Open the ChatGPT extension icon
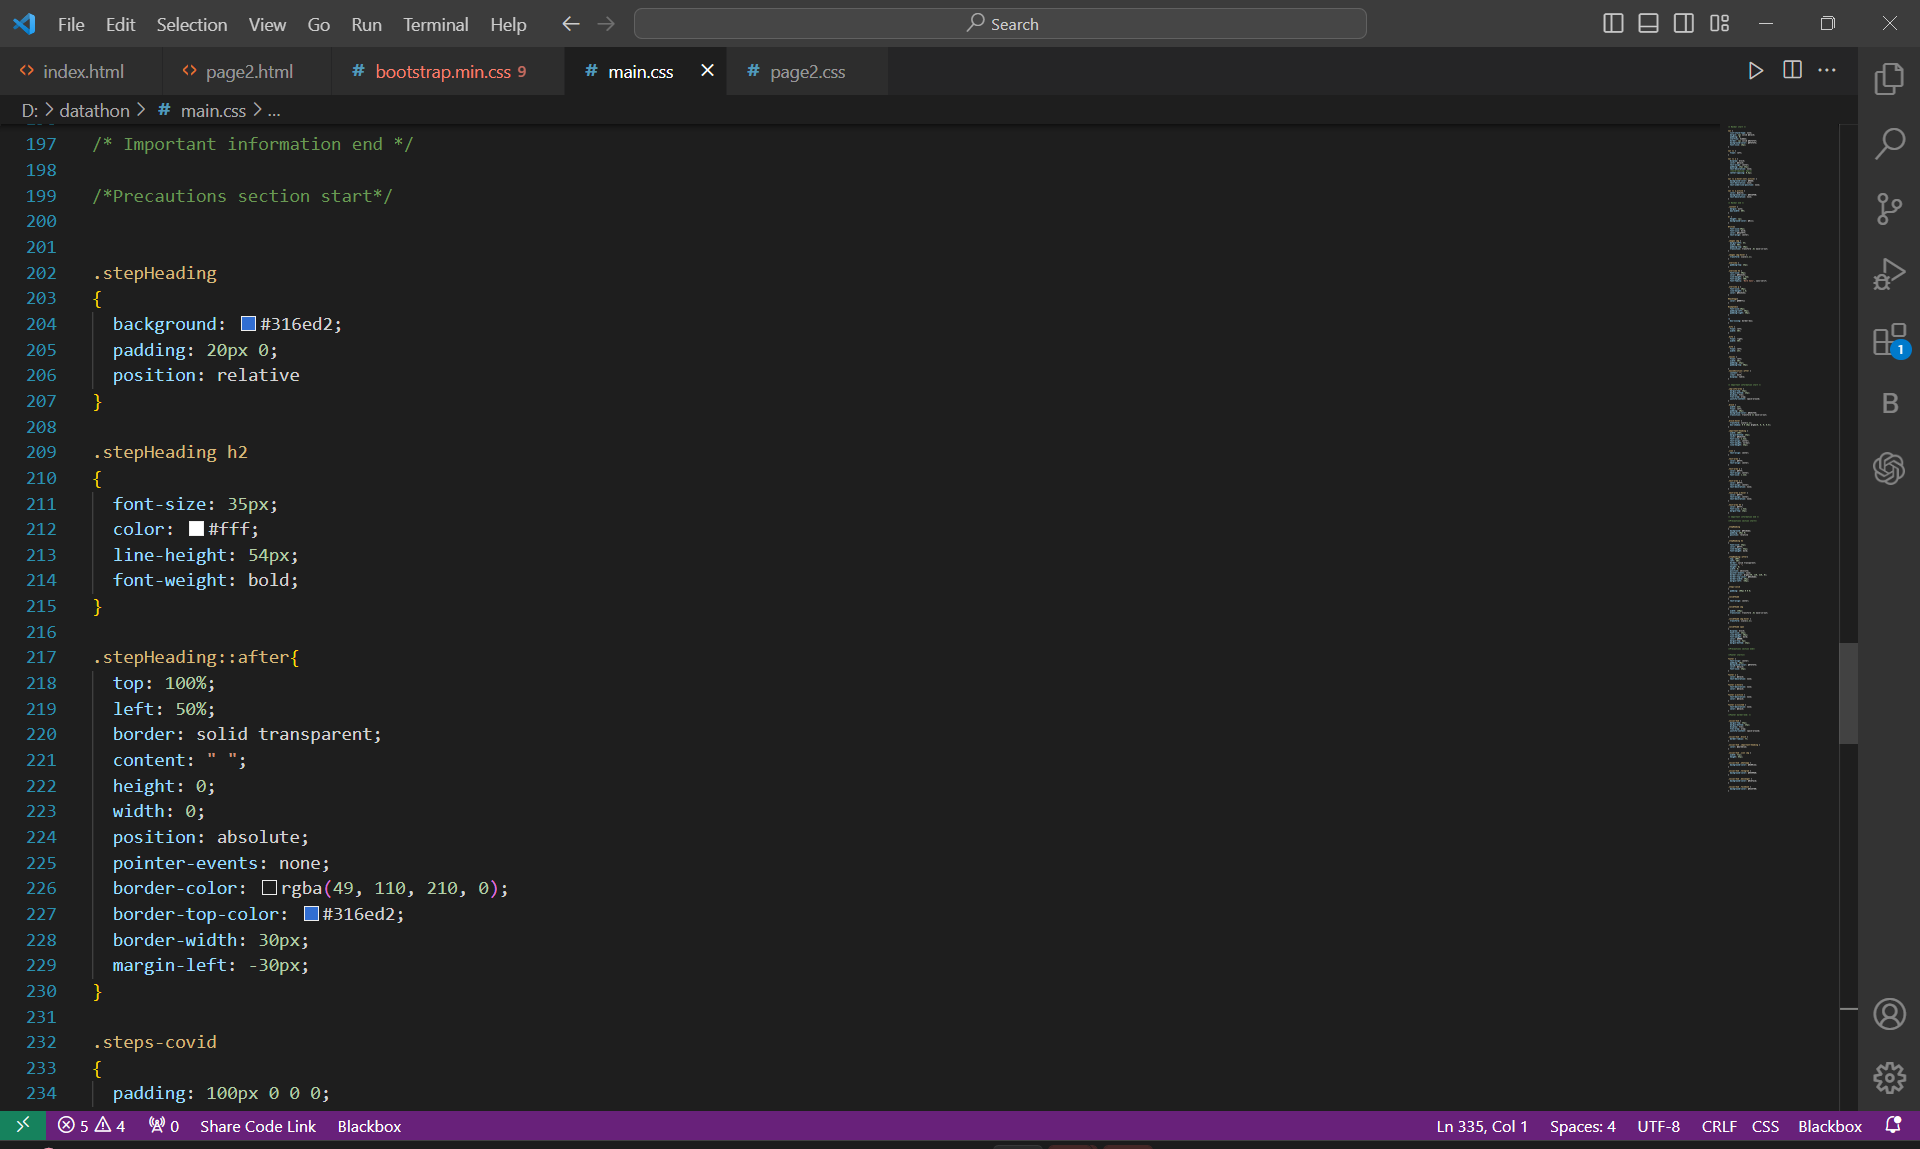This screenshot has height=1149, width=1920. click(1888, 468)
